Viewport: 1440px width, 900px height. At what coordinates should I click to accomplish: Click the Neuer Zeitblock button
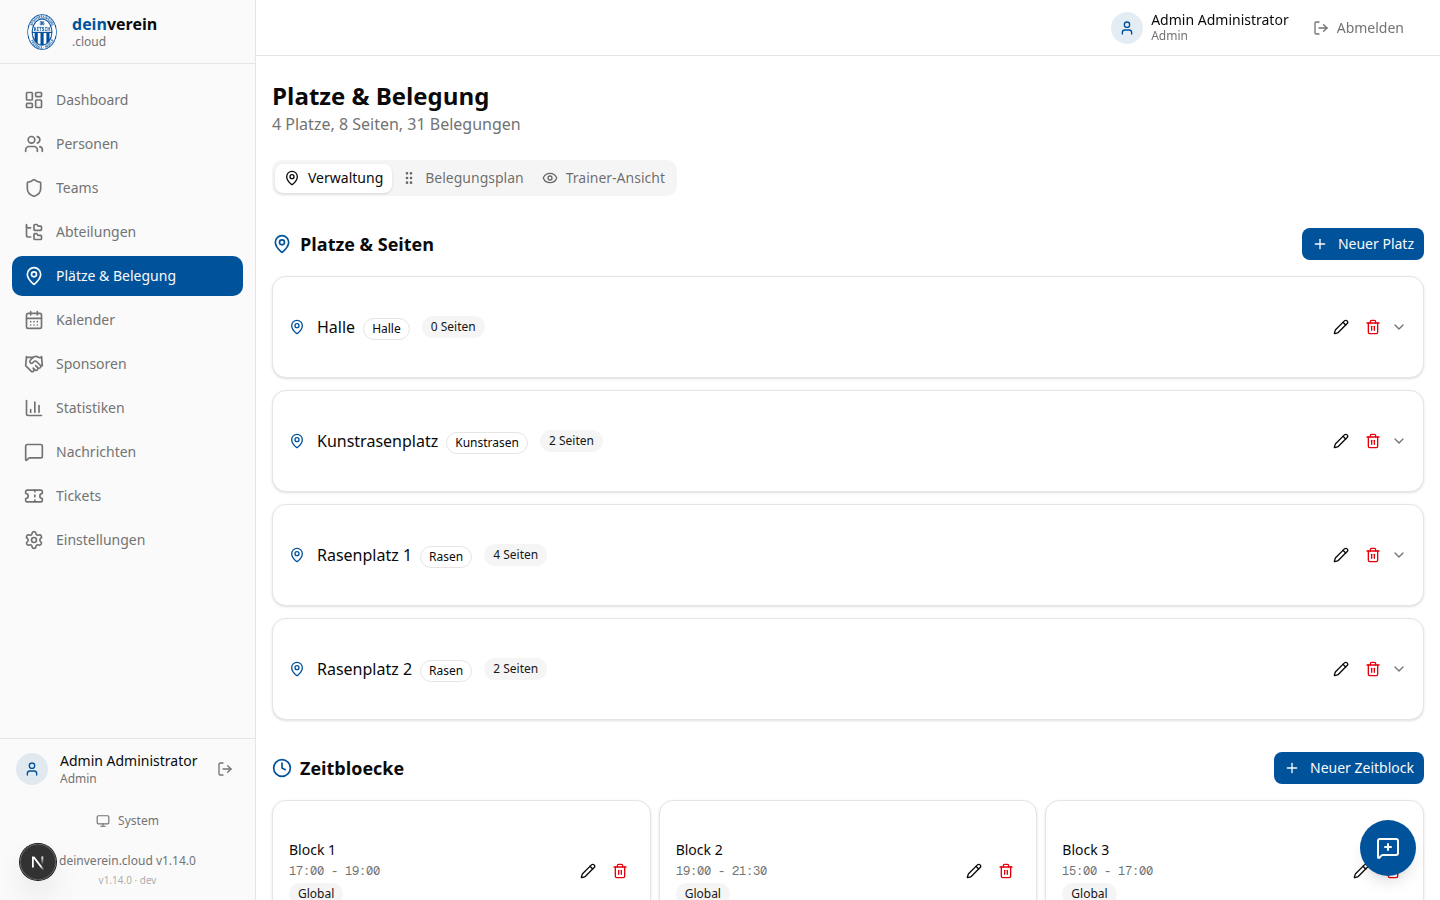[x=1348, y=768]
